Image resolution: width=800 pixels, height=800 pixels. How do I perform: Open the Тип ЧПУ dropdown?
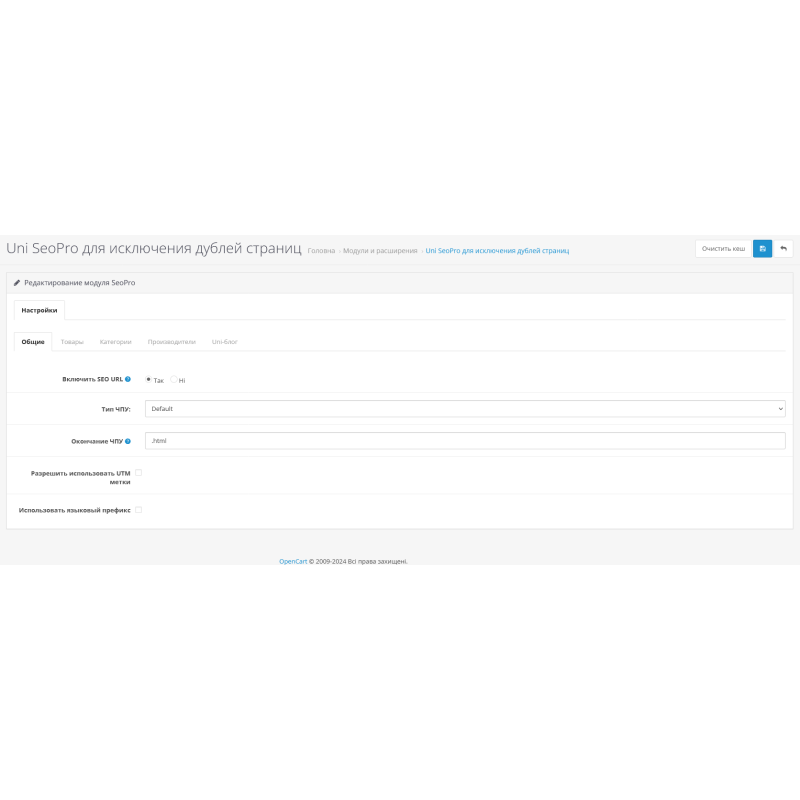(465, 409)
